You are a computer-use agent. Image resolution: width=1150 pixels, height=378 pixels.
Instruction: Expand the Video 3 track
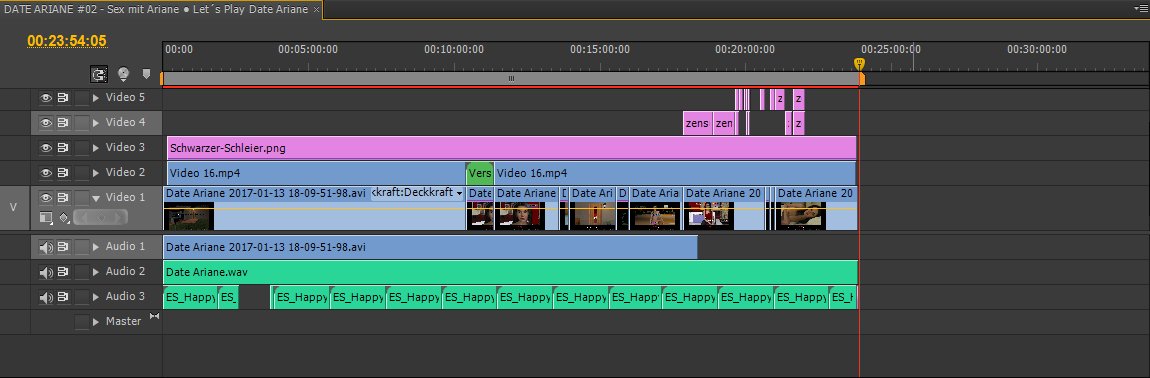click(95, 148)
